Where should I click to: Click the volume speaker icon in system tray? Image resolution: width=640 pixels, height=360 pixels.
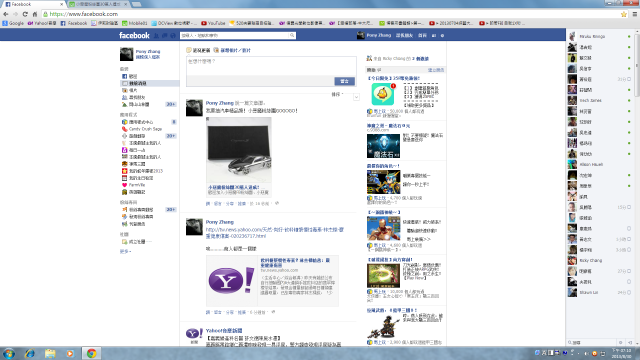pos(587,353)
